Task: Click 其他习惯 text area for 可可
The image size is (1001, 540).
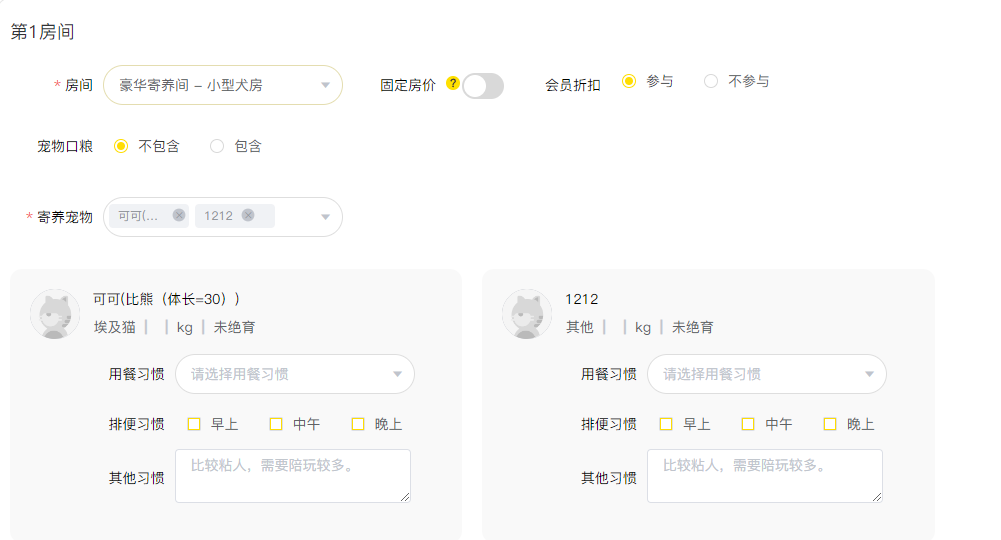Action: 293,476
